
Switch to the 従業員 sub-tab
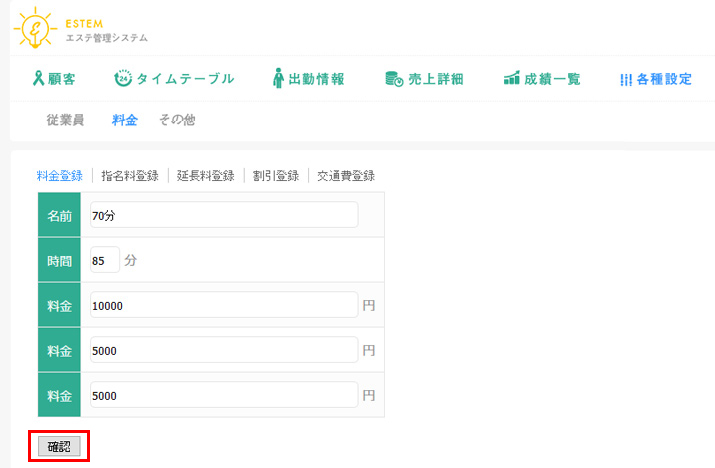65,120
